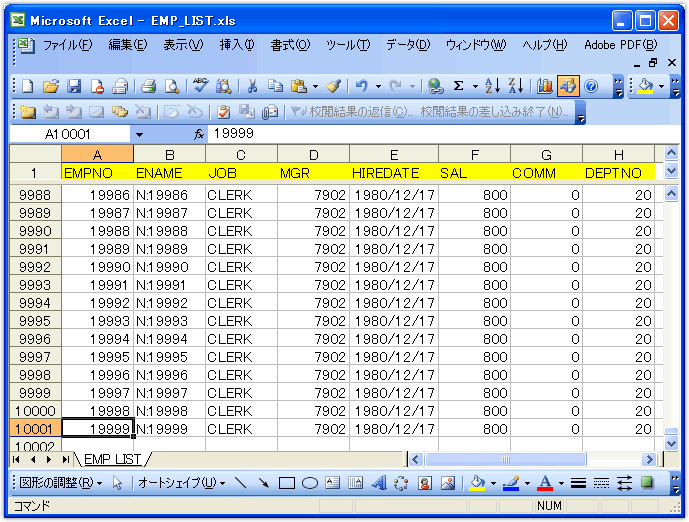Viewport: 689px width, 522px height.
Task: Open the データ(D) menu
Action: point(408,45)
